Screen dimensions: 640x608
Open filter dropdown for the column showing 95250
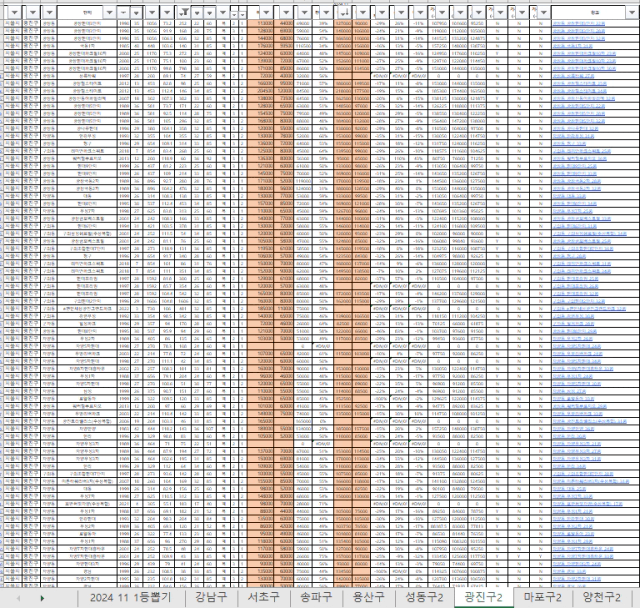click(479, 13)
